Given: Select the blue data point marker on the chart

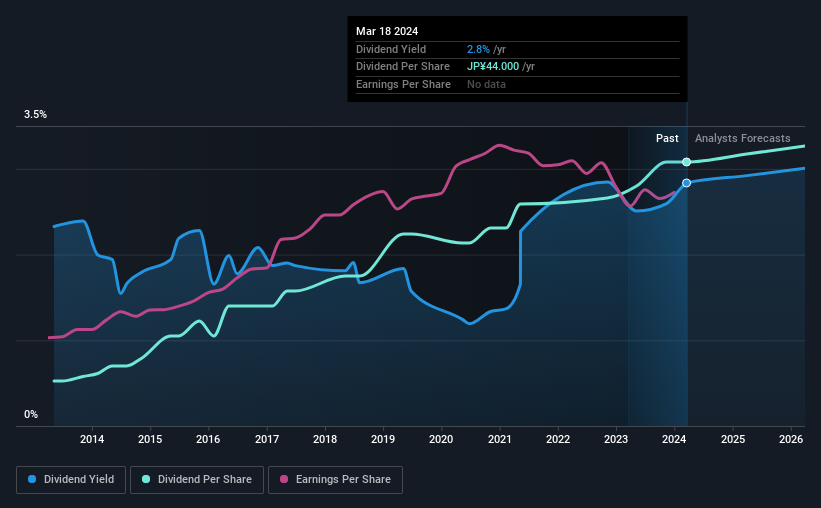Looking at the screenshot, I should tap(686, 183).
